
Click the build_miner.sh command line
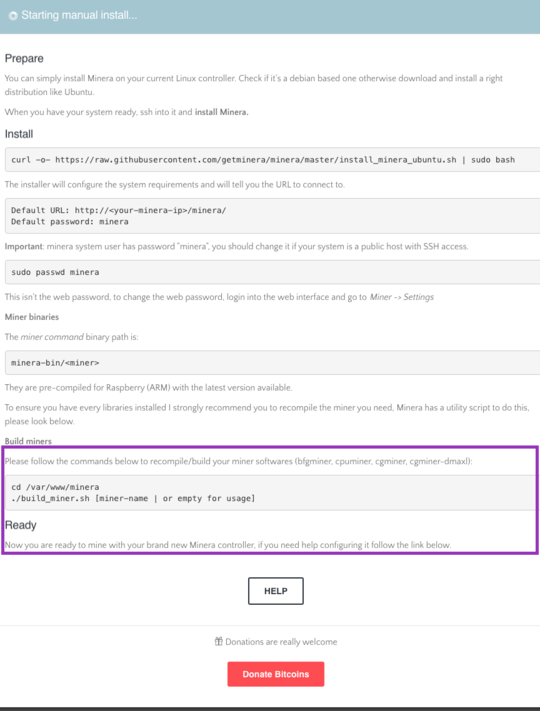click(133, 498)
